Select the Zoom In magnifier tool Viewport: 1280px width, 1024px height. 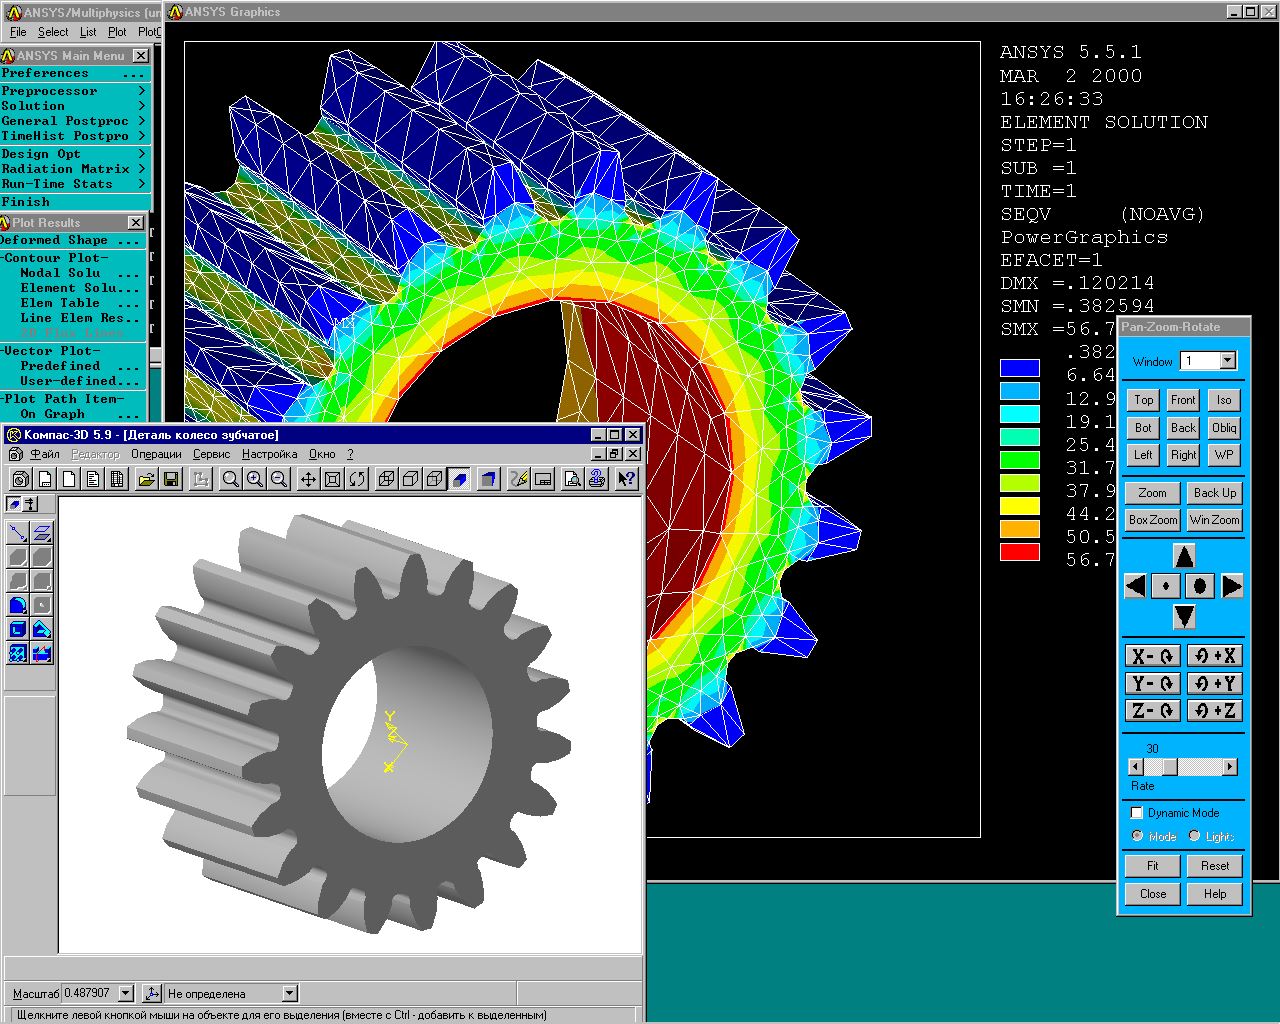253,479
